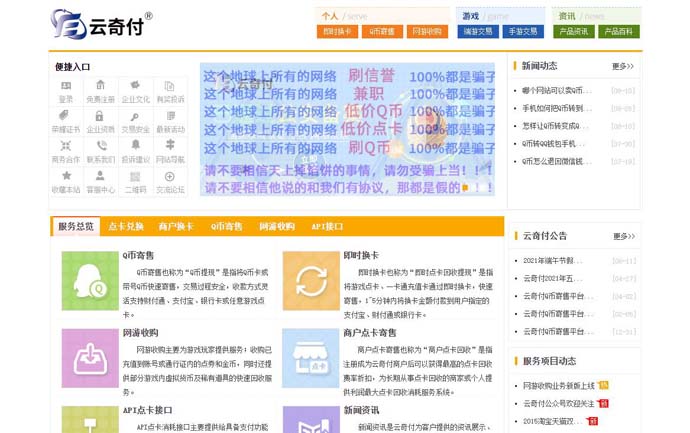690x433 pixels.
Task: Click the pink 网游收购 service image
Action: coord(90,357)
